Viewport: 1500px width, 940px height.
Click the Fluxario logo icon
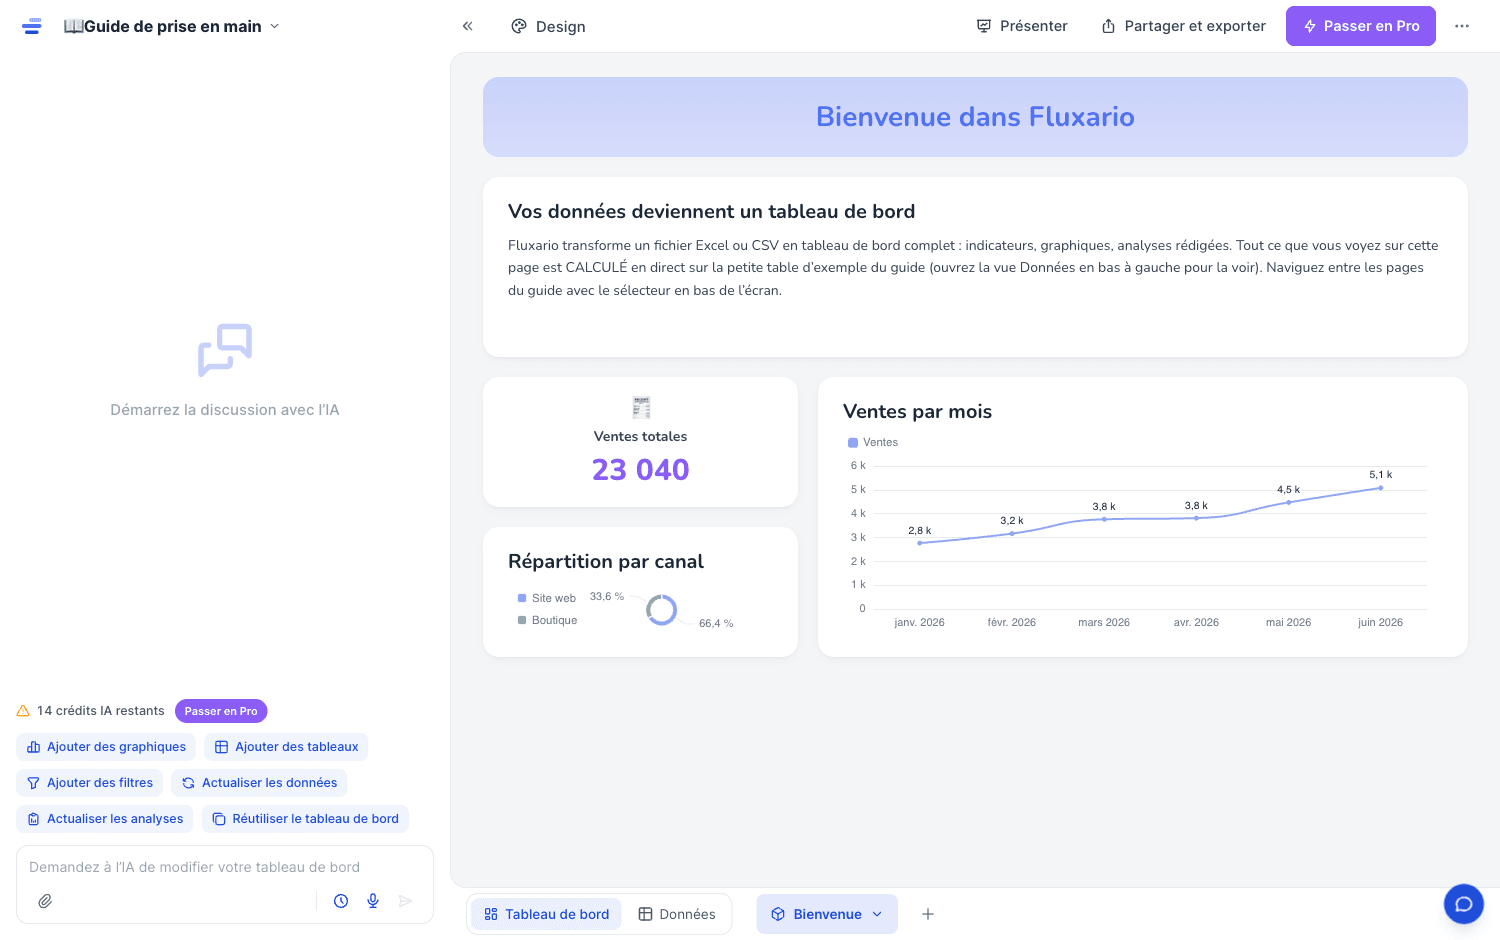[x=32, y=26]
